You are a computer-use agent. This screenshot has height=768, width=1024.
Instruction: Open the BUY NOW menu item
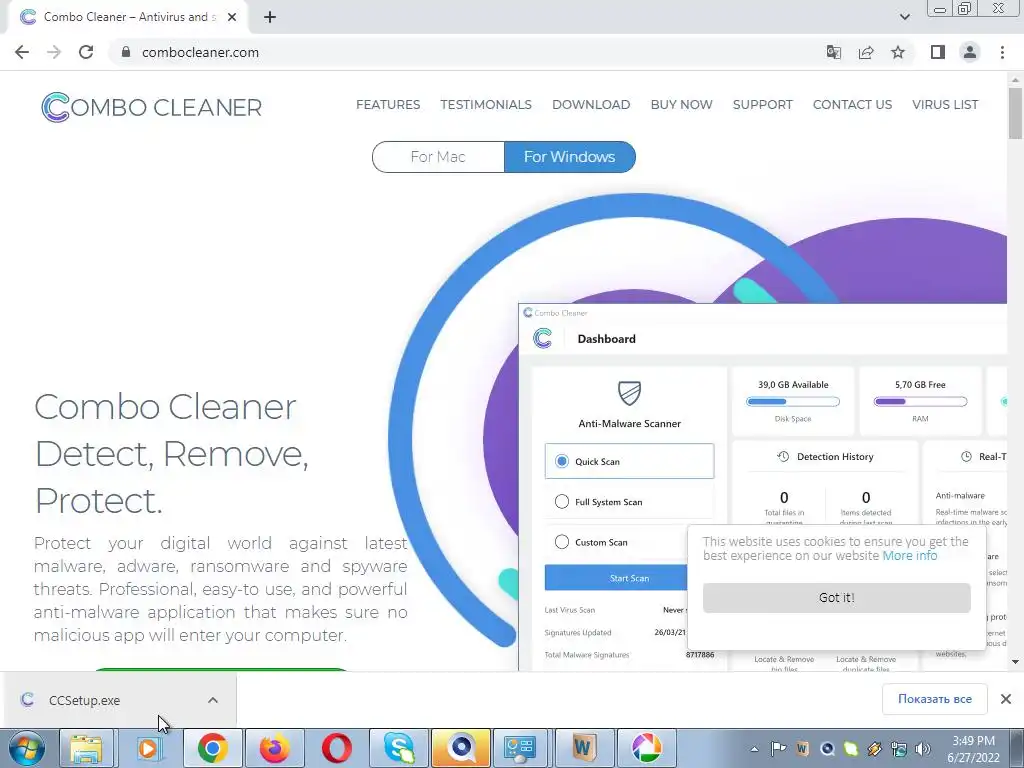coord(681,104)
